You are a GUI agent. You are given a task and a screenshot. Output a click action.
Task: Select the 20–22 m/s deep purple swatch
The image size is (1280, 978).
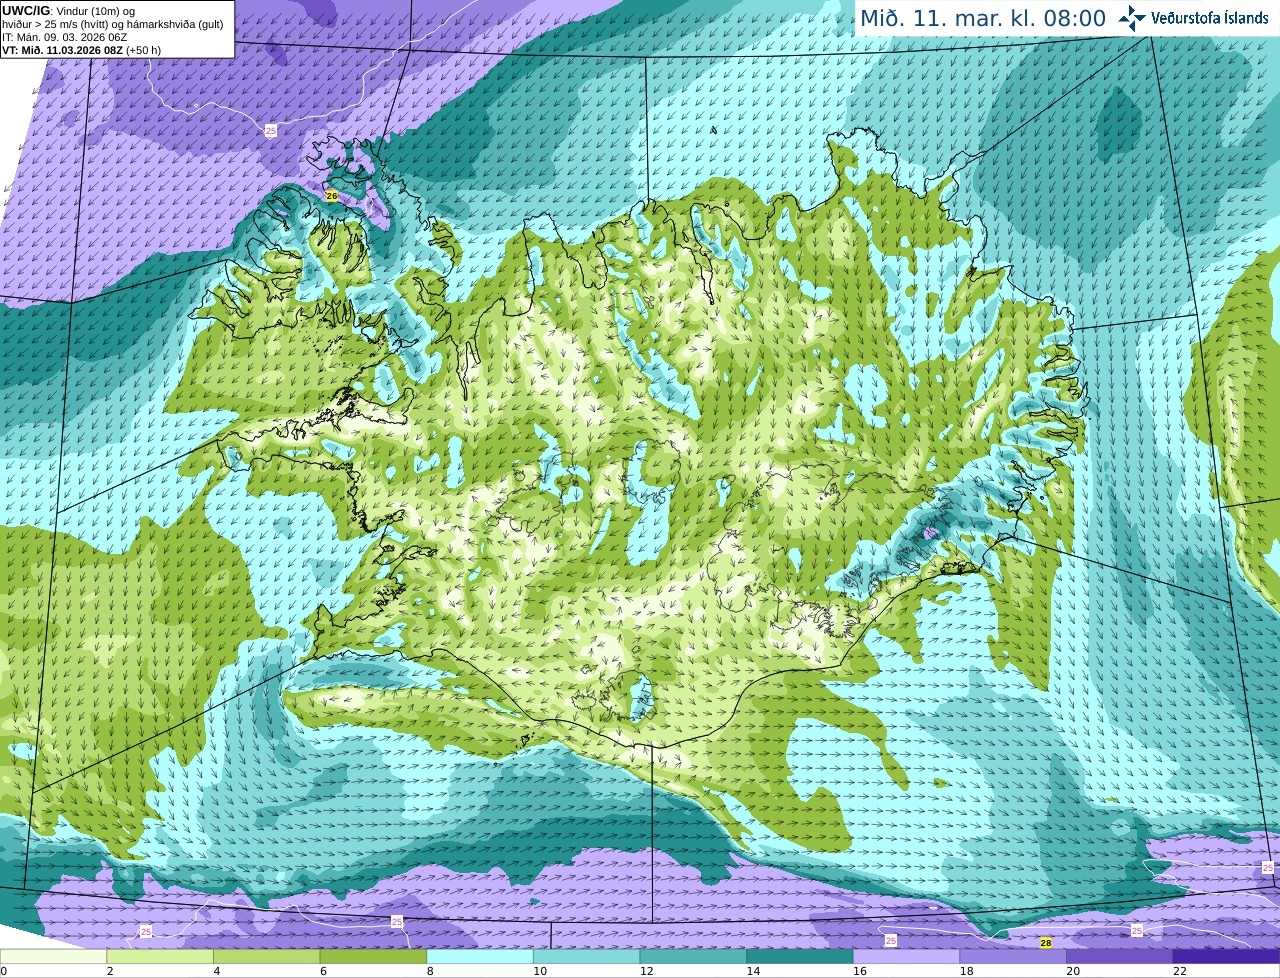pos(1120,957)
